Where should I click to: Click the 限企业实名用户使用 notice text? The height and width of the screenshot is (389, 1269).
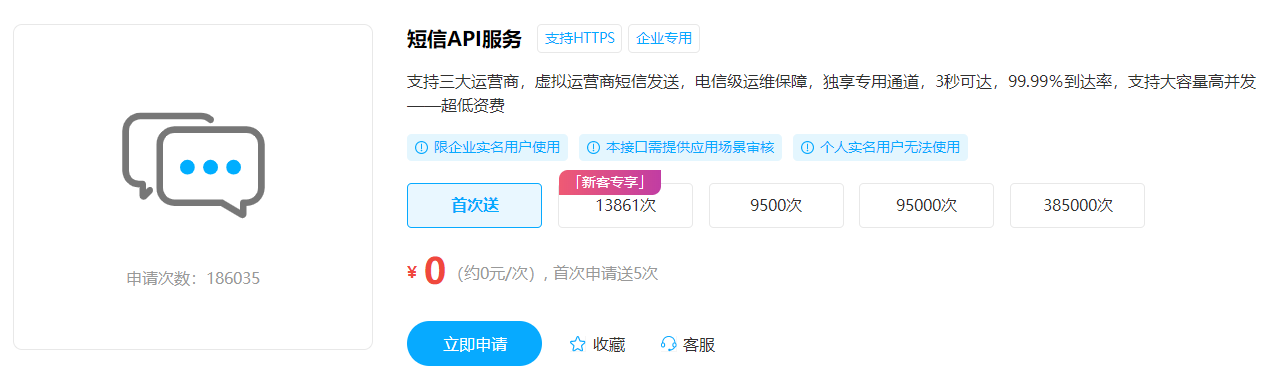tap(497, 147)
